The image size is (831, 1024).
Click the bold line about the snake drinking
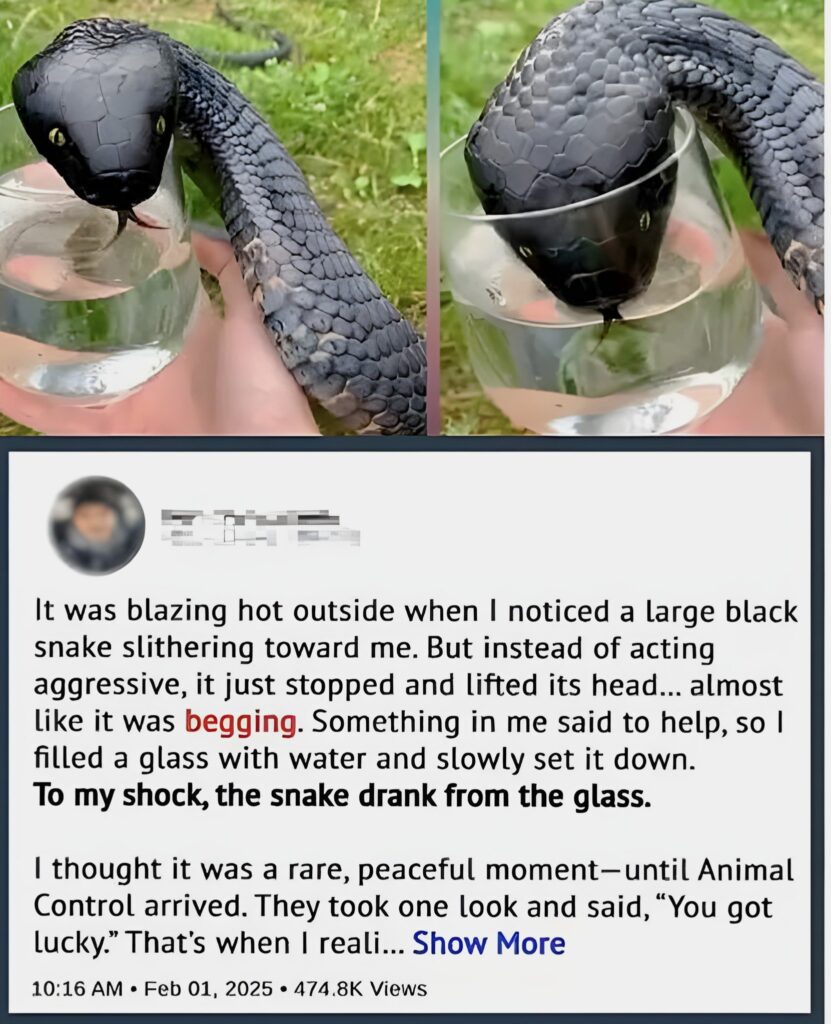(x=342, y=795)
